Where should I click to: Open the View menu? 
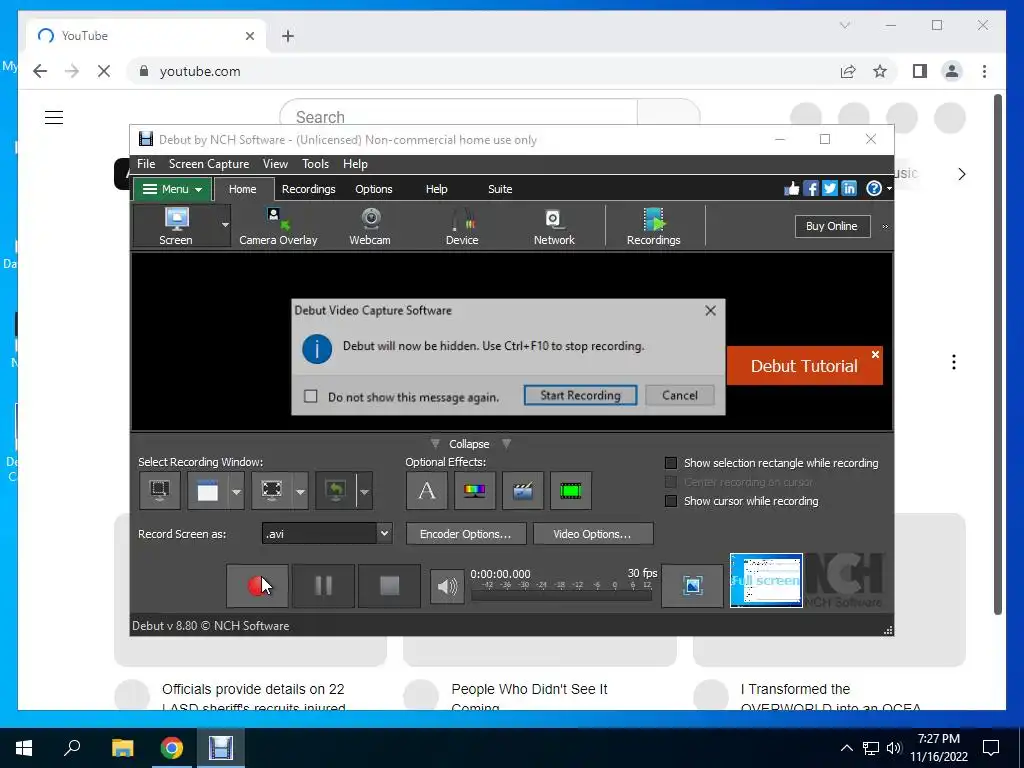click(275, 164)
